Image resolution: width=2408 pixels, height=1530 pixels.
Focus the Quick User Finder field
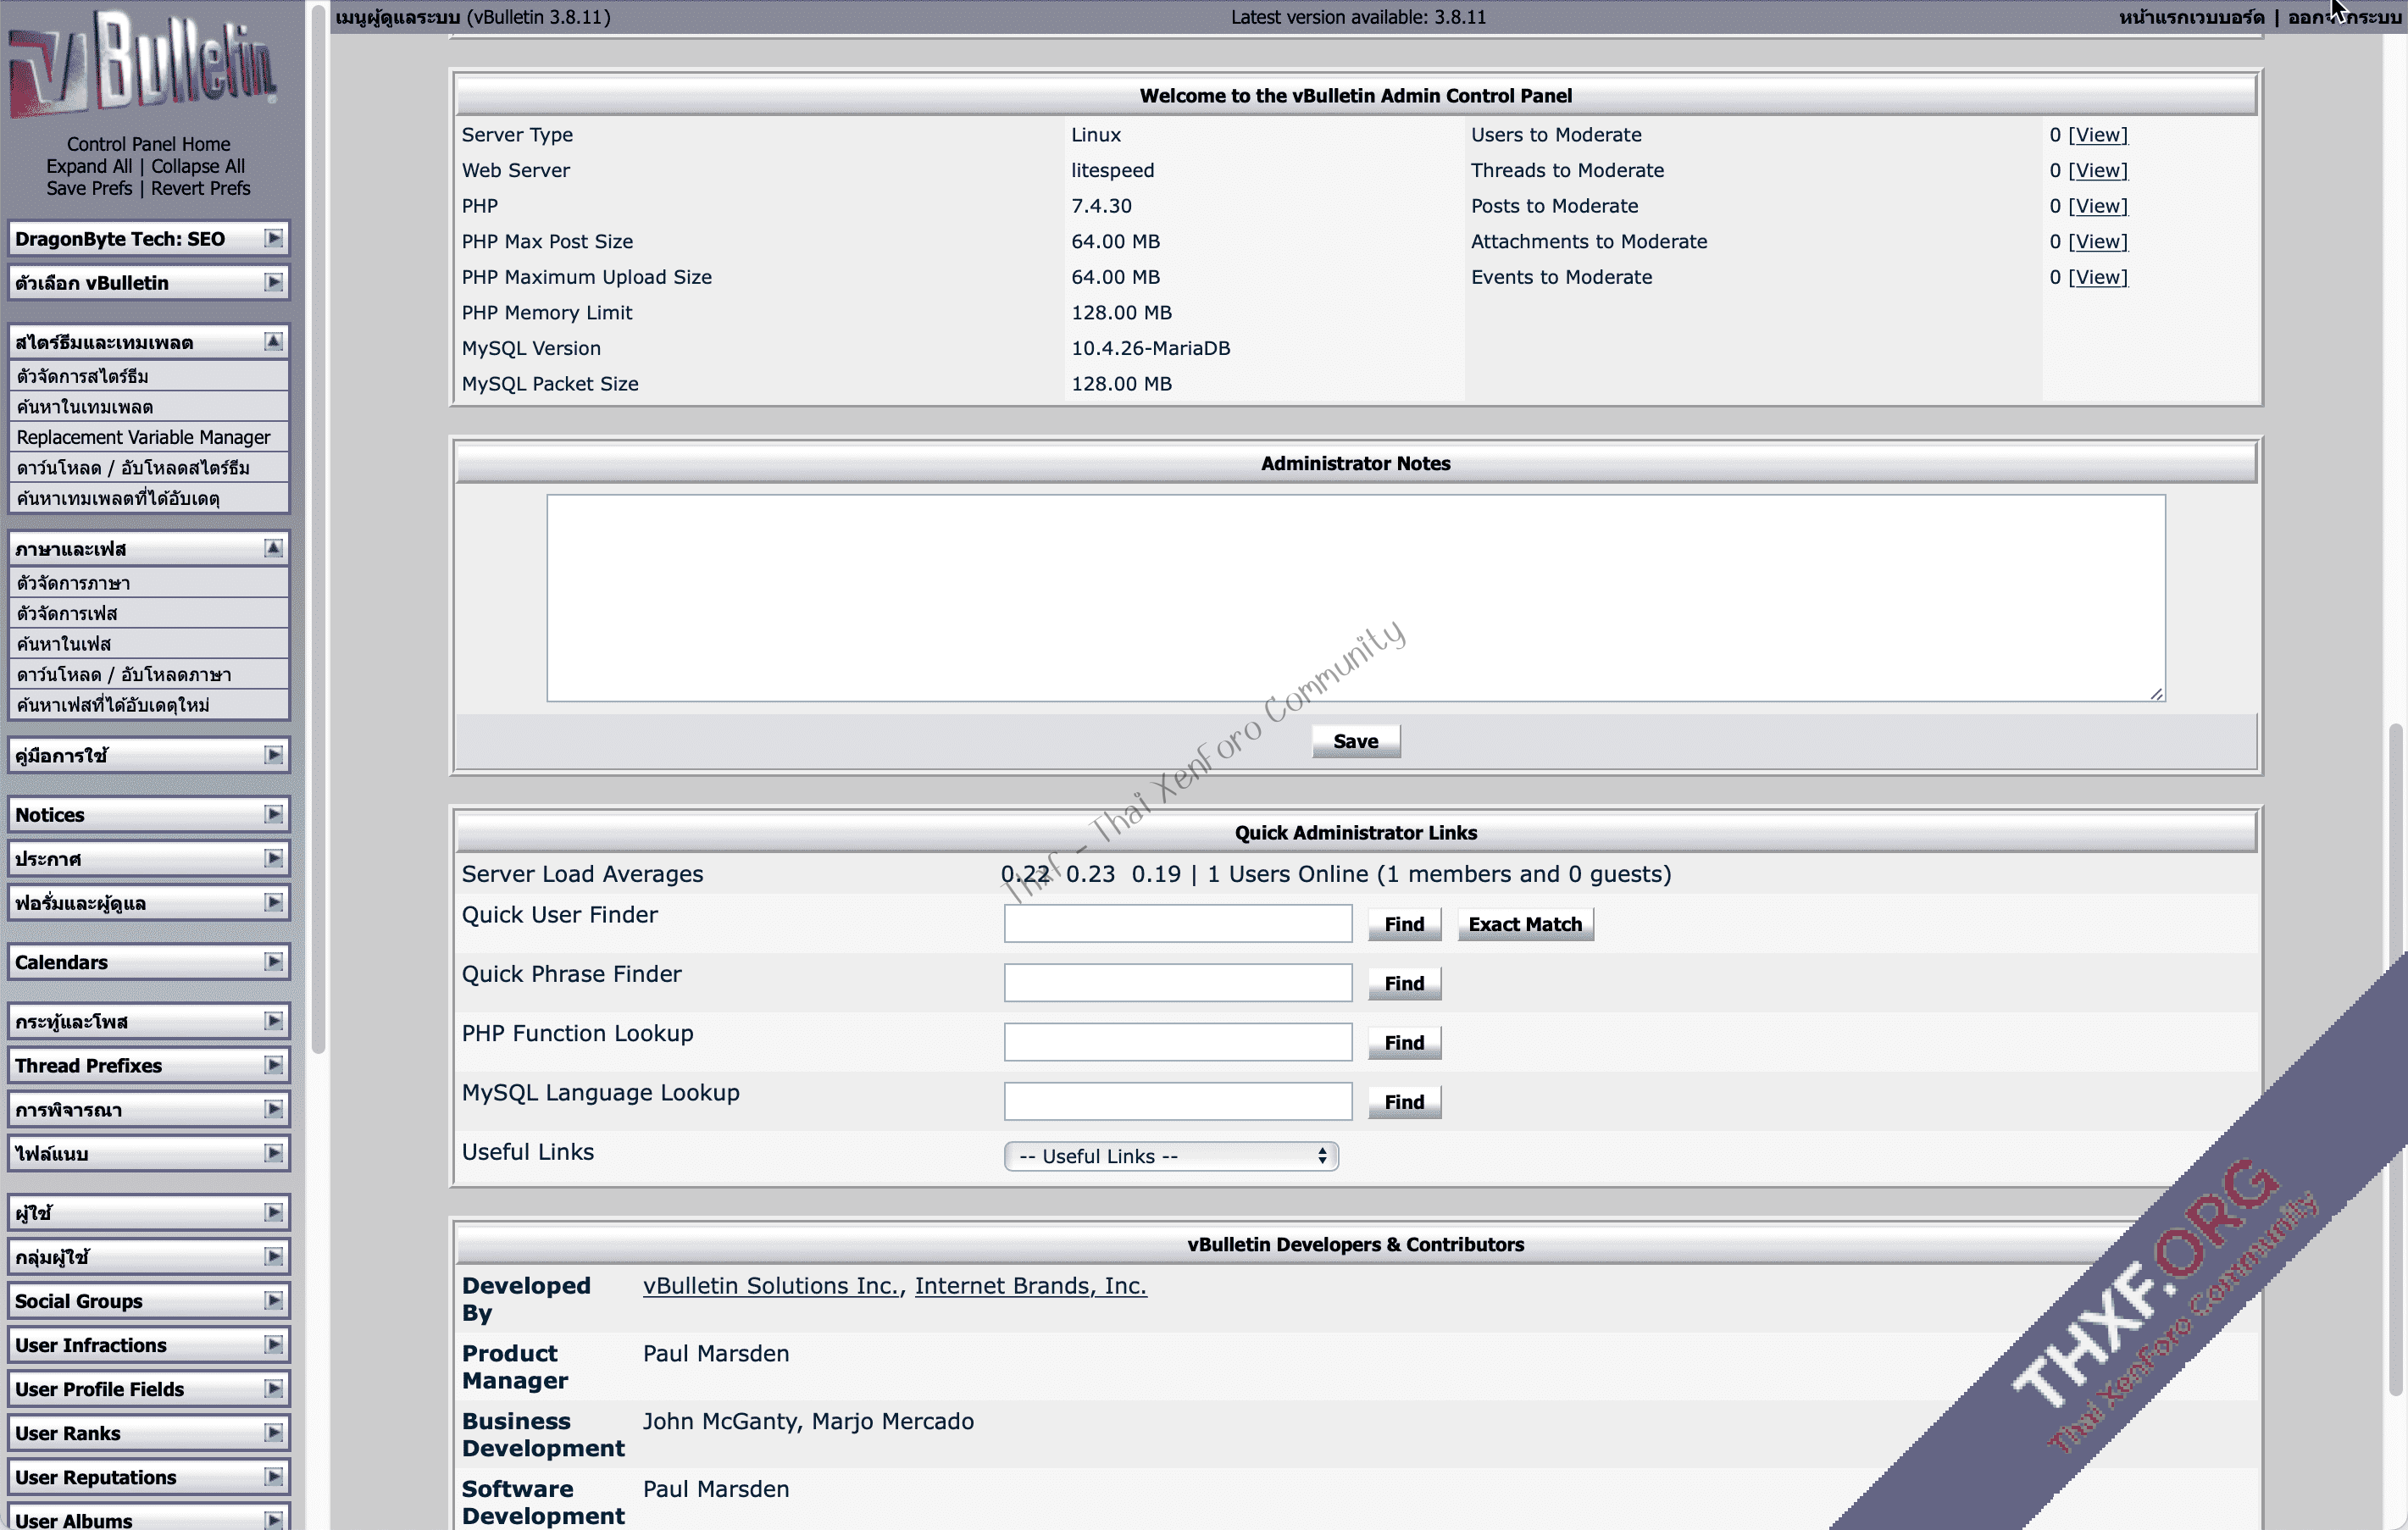[1177, 923]
